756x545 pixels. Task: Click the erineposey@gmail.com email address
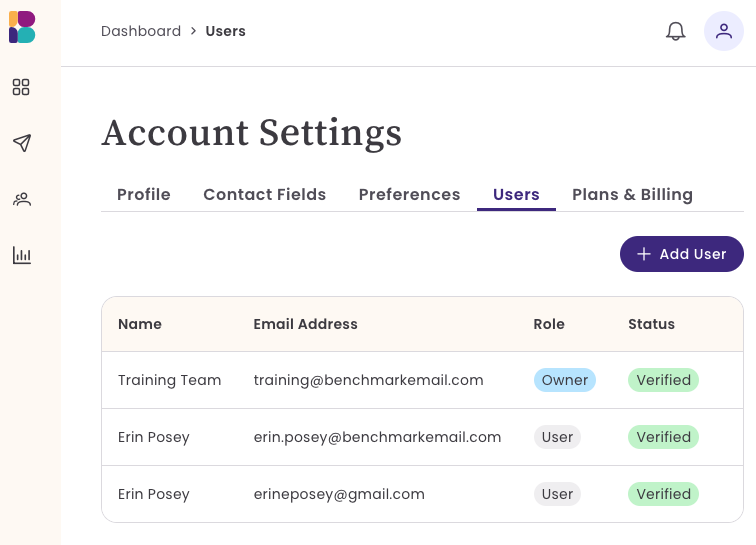(339, 494)
